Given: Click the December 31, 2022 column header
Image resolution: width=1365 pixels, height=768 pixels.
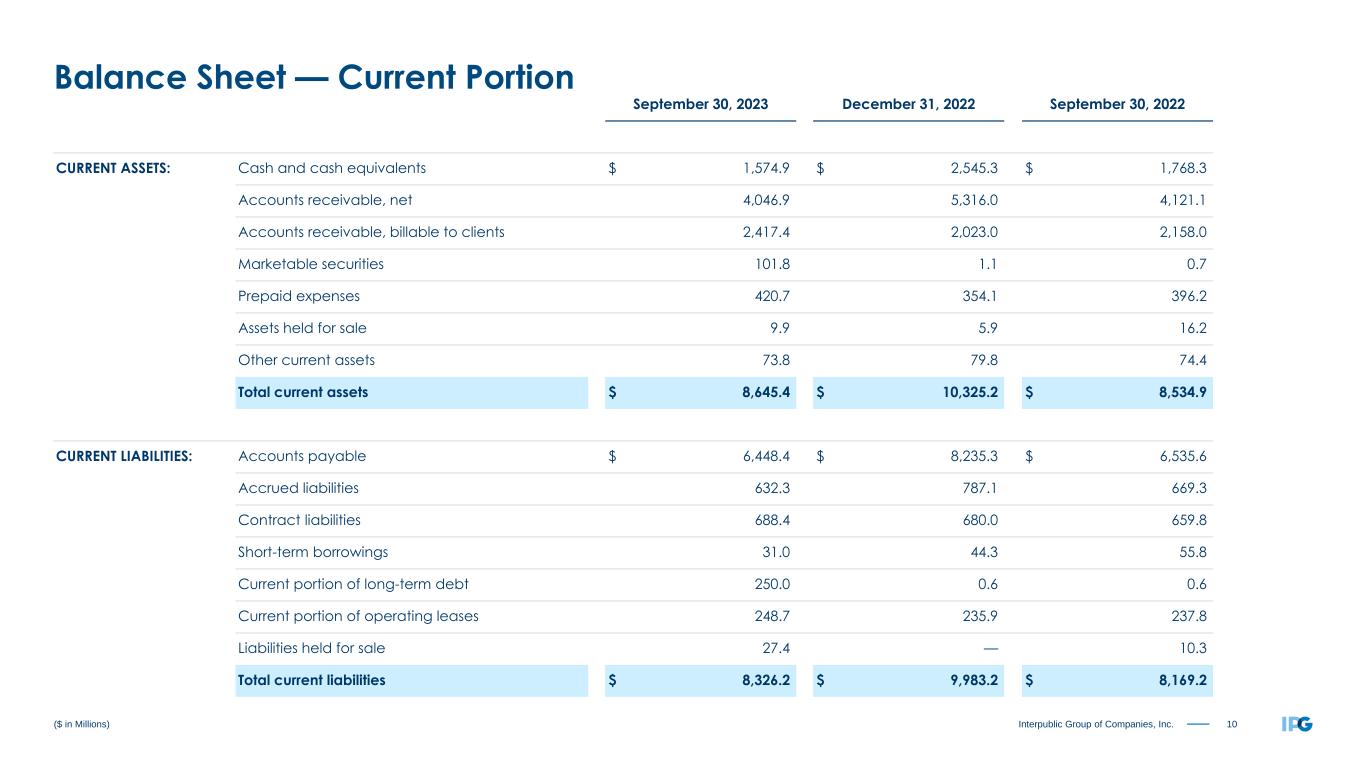Looking at the screenshot, I should point(908,104).
